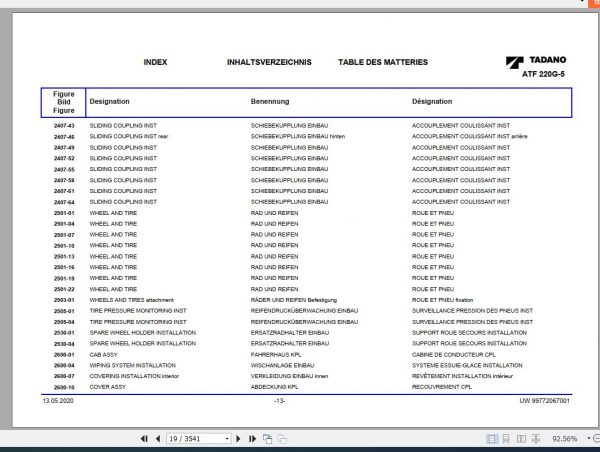Click 'SCHIEBEKUPPLUNG EINBAU hinten' entry
600x452 pixels.
298,136
